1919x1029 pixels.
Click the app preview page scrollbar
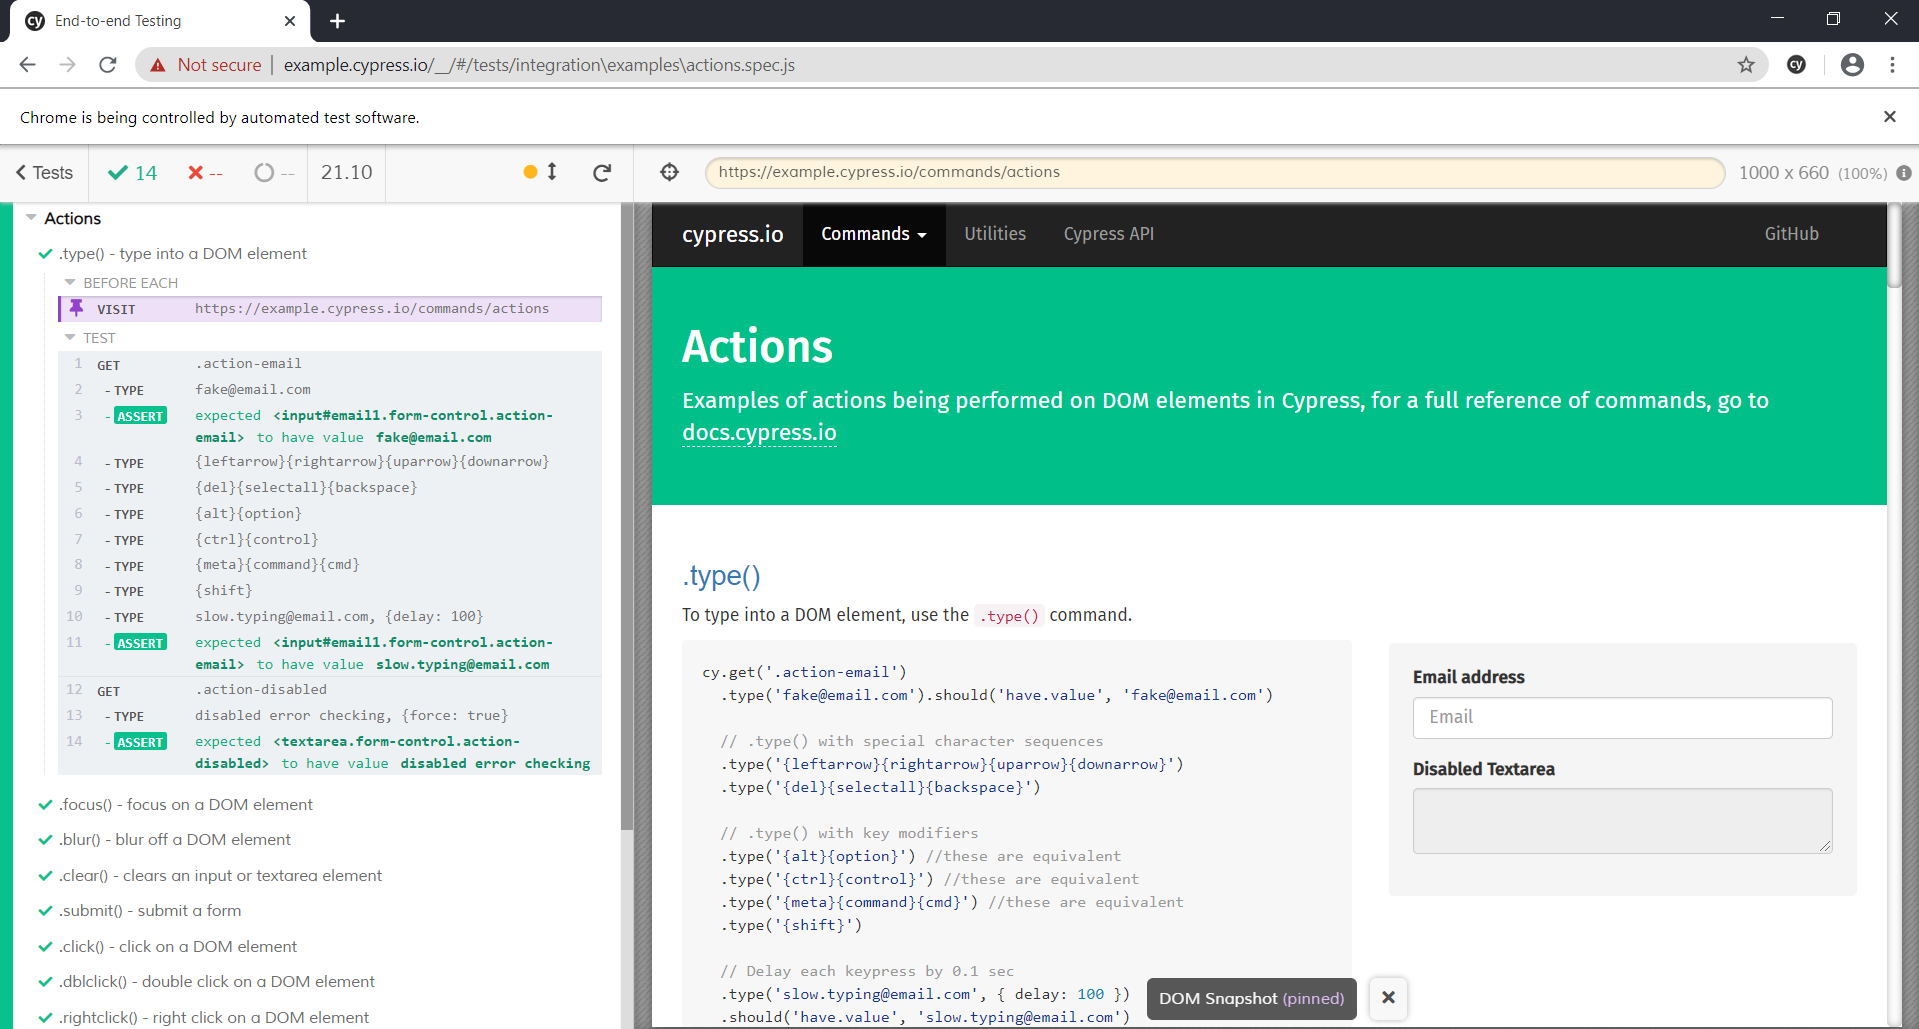(1894, 246)
